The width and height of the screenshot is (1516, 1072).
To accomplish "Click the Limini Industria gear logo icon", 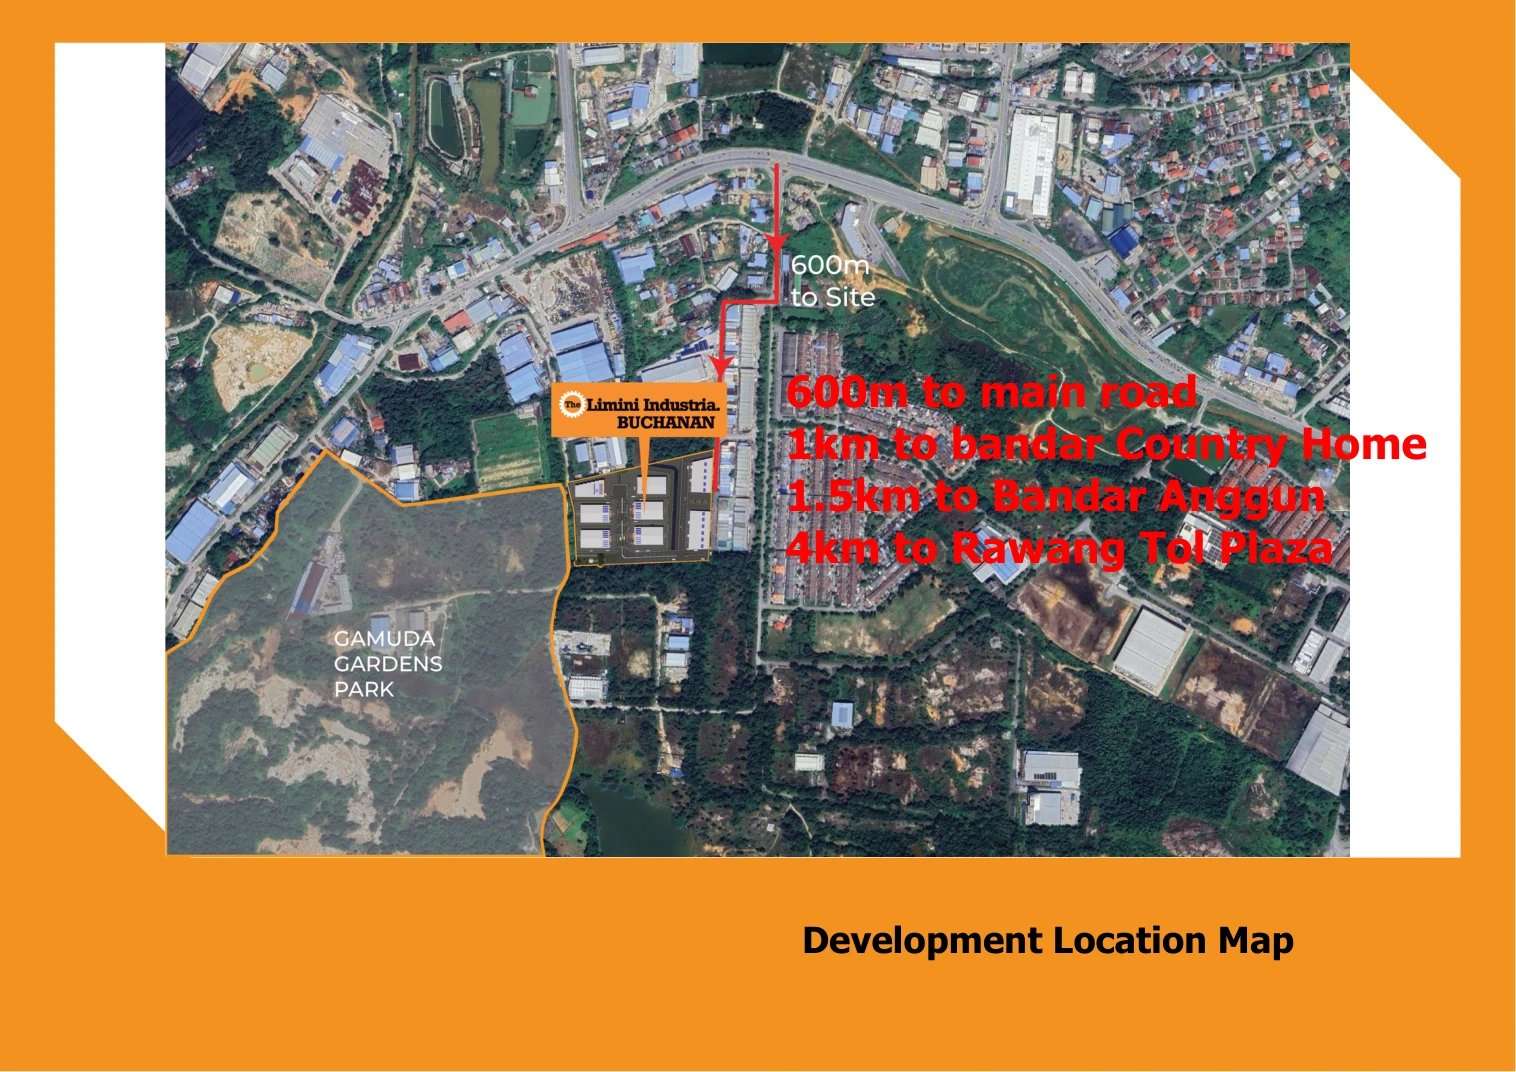I will 571,404.
